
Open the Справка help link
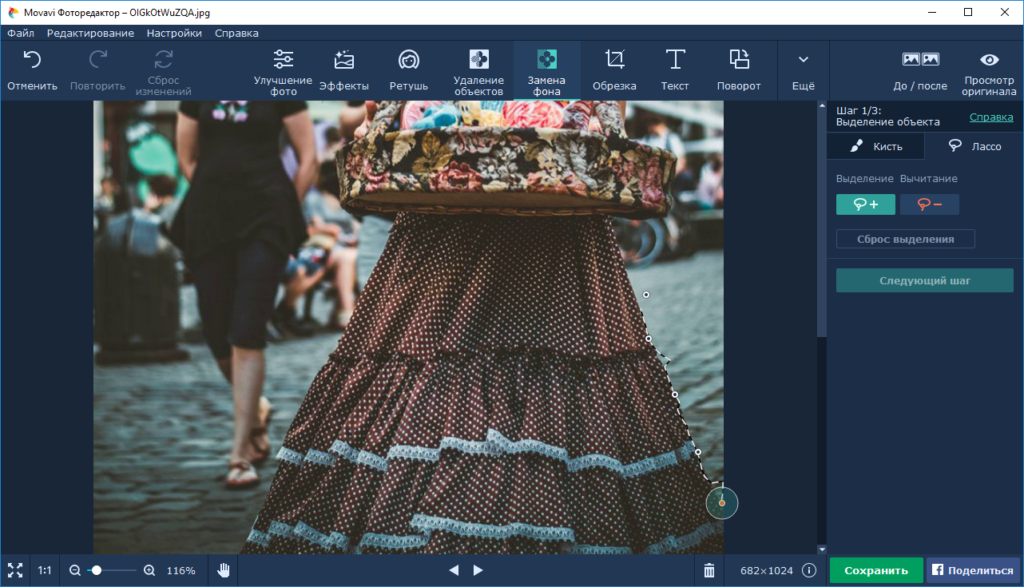tap(991, 117)
